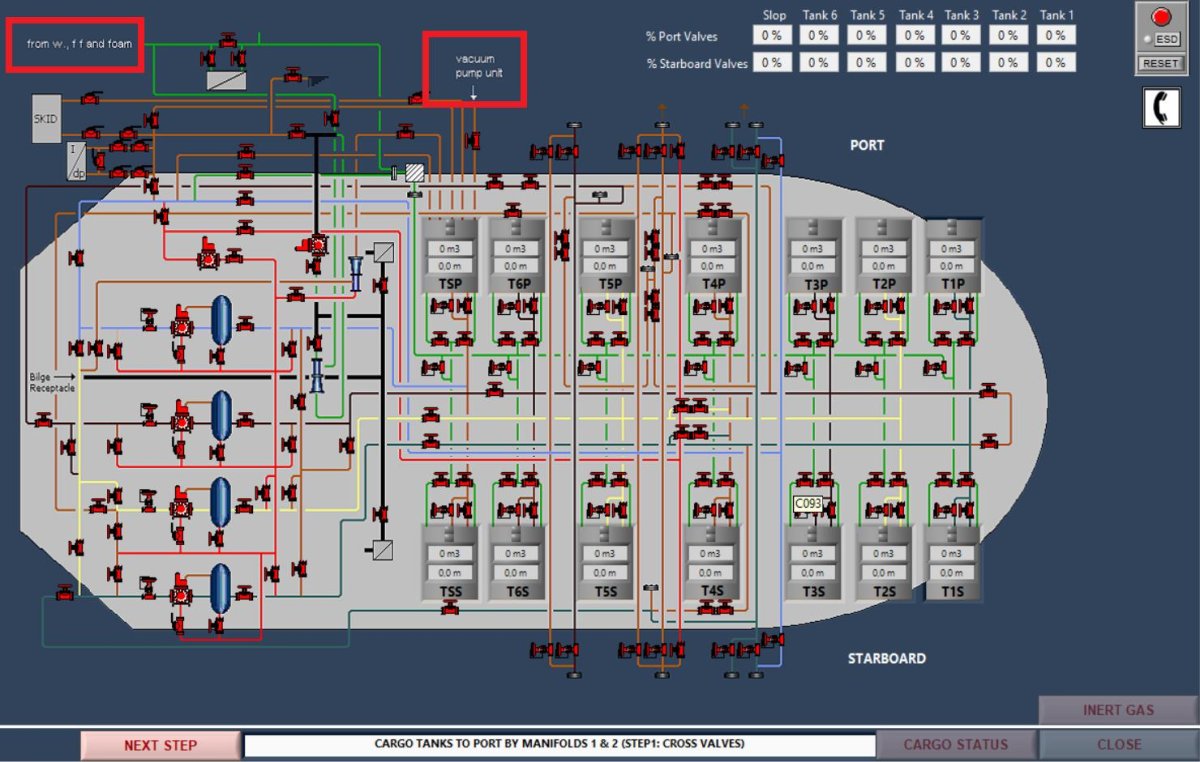Click the T4P cargo tank
The width and height of the screenshot is (1200, 762).
click(x=713, y=256)
